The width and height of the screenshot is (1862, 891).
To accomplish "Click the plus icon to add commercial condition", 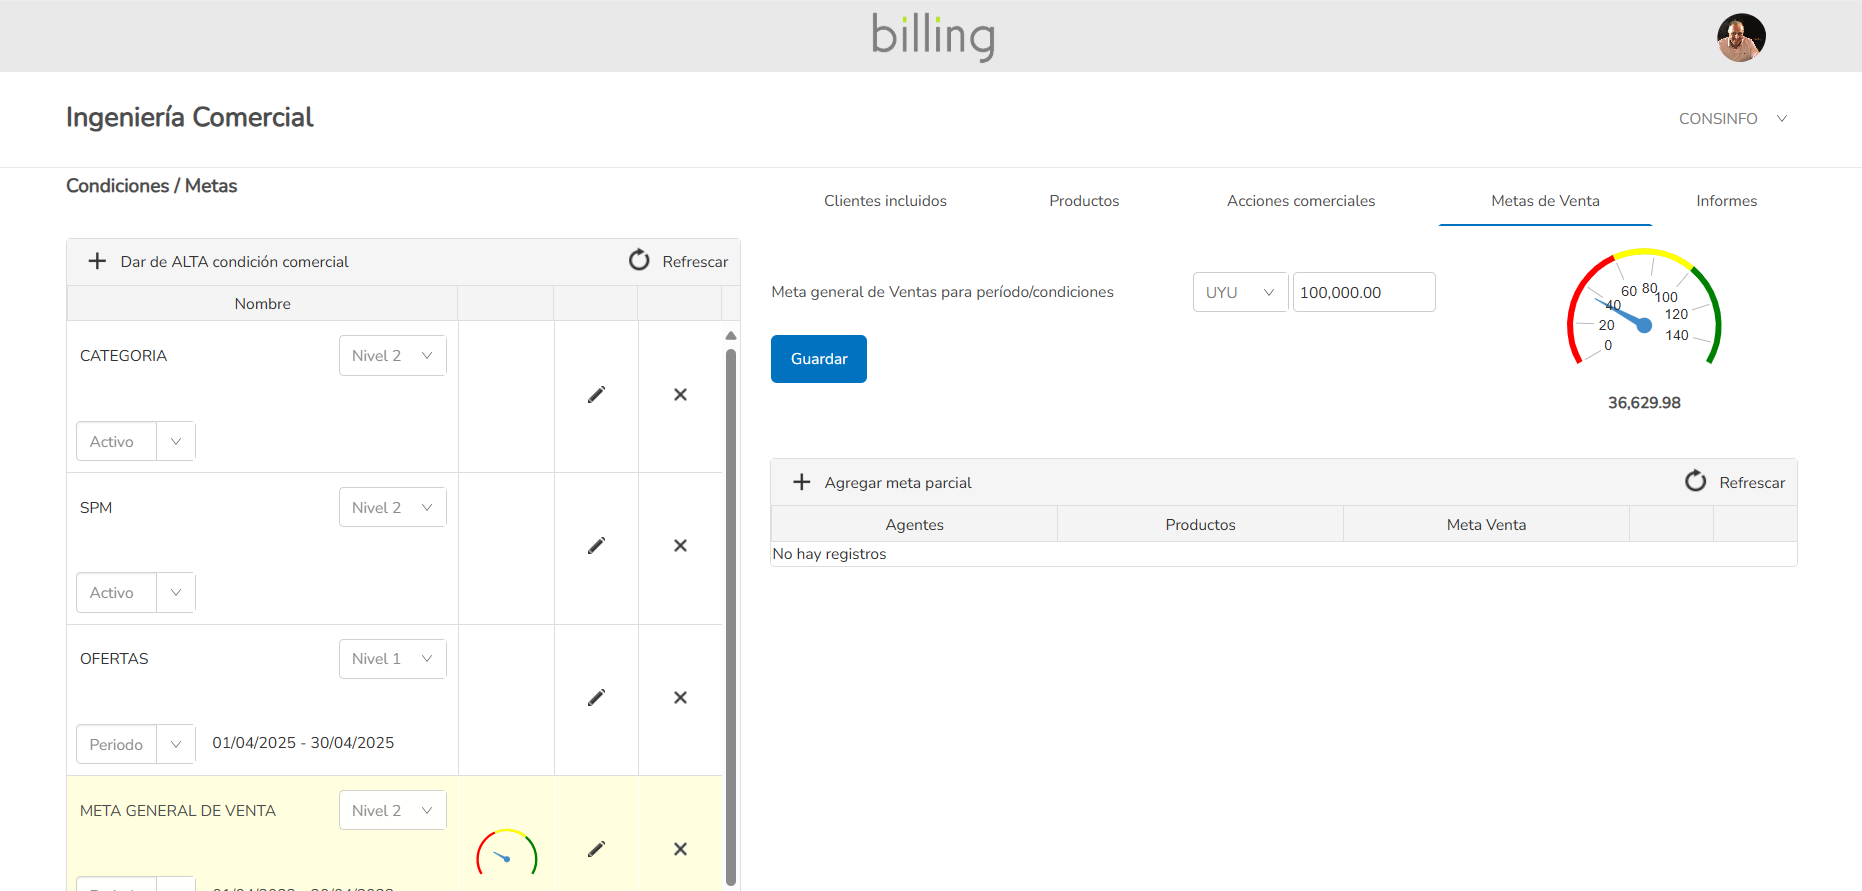I will tap(97, 261).
